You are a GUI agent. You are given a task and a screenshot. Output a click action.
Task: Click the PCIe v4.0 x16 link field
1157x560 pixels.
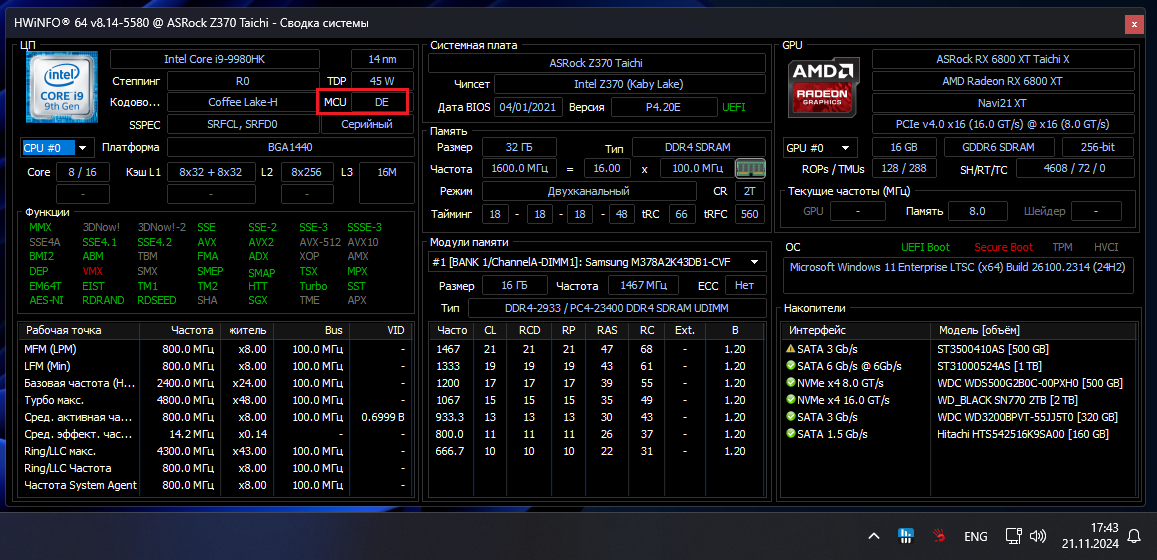click(x=1003, y=124)
